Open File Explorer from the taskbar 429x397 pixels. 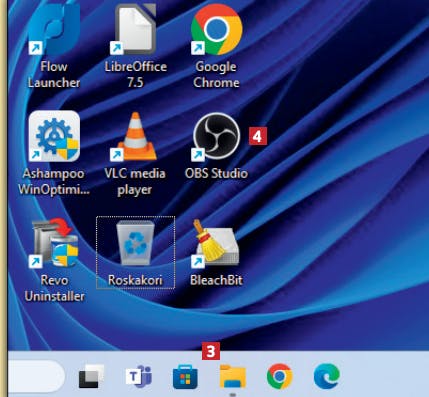click(x=233, y=377)
